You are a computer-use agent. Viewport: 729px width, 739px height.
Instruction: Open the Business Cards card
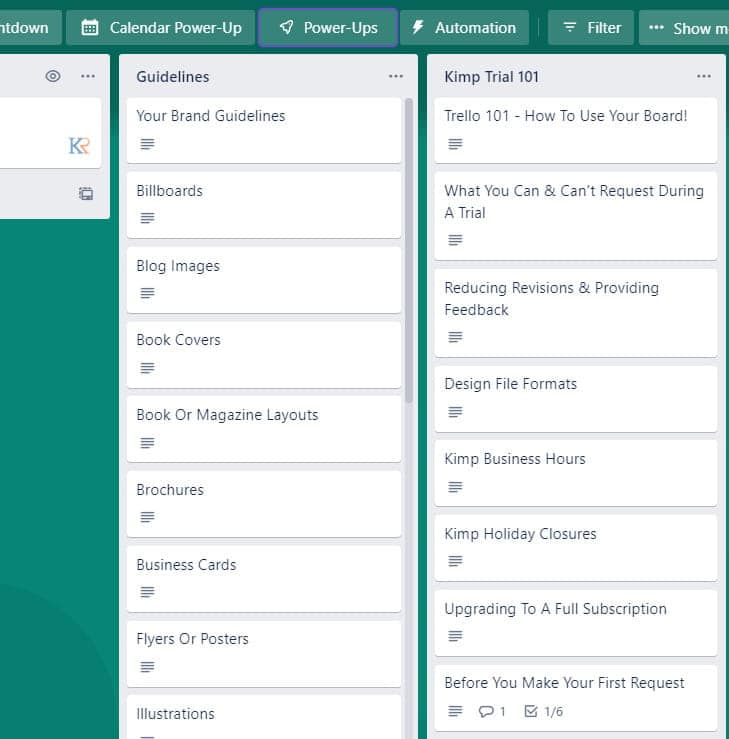(x=264, y=579)
